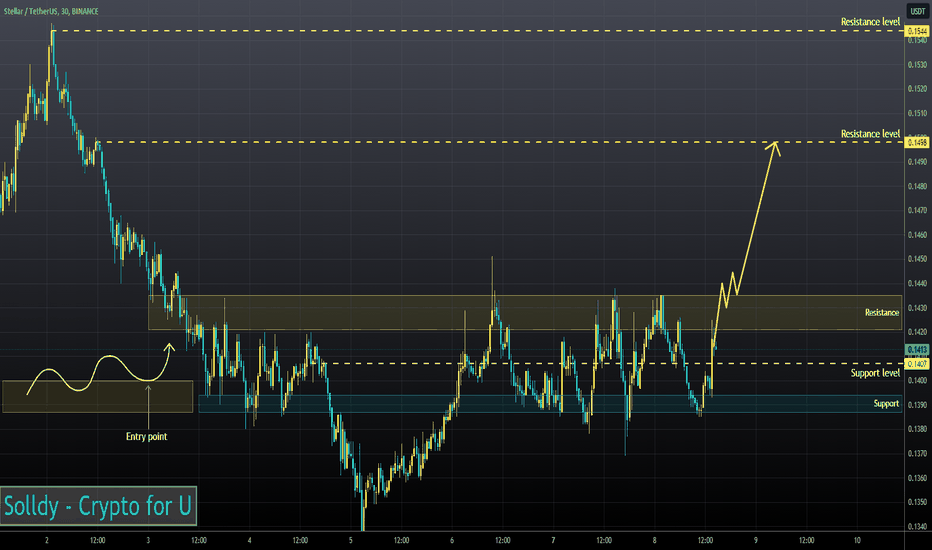Click the 0.1460 price axis value
The width and height of the screenshot is (932, 550).
pyautogui.click(x=917, y=234)
